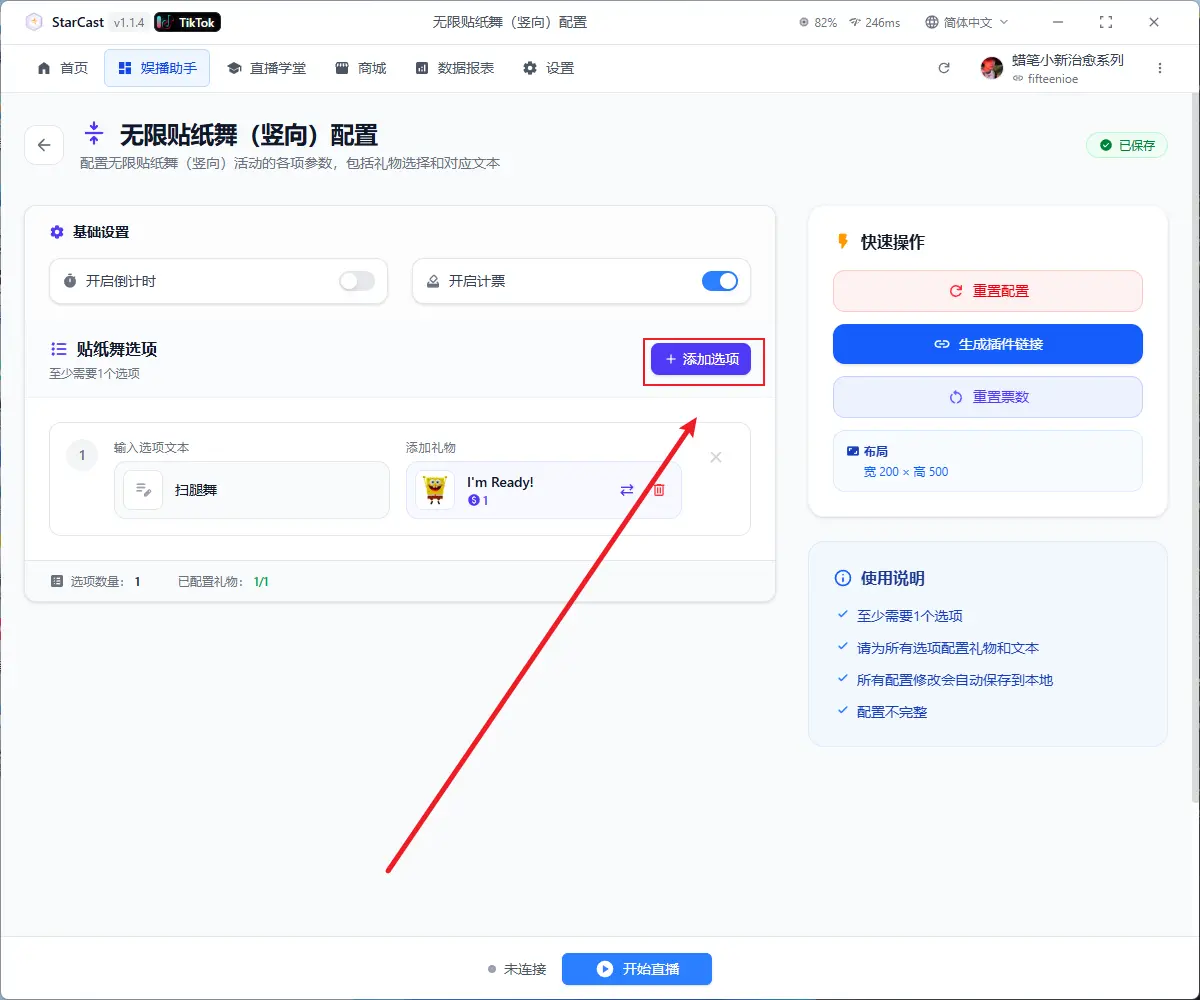
Task: Go to the 数据报表 tab
Action: click(455, 68)
